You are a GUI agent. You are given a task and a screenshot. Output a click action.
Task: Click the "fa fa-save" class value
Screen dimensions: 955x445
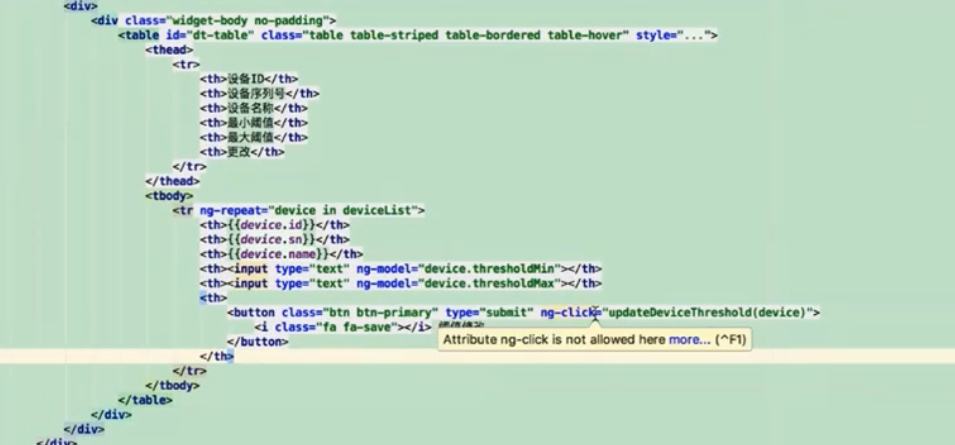pyautogui.click(x=356, y=328)
